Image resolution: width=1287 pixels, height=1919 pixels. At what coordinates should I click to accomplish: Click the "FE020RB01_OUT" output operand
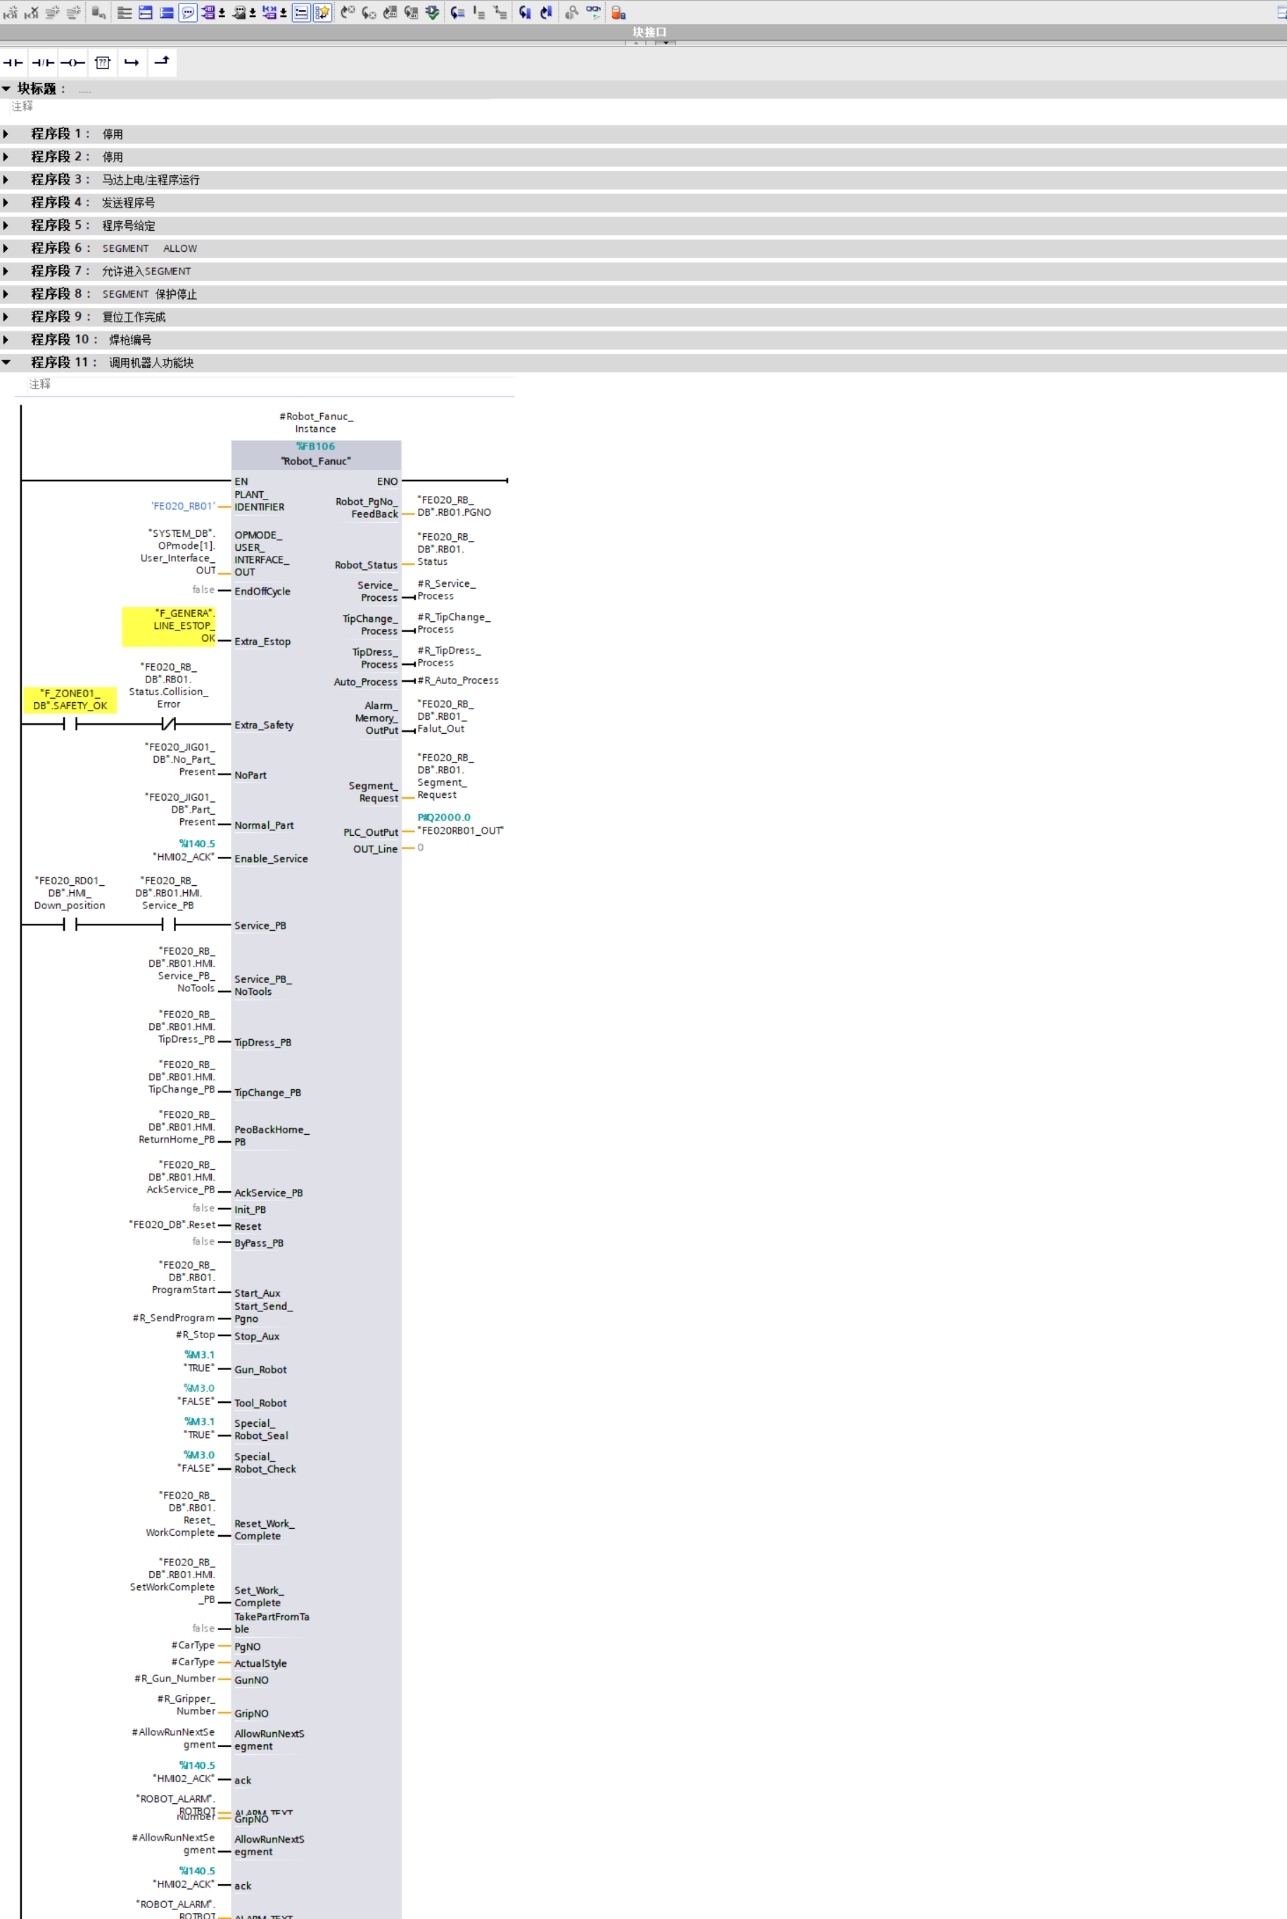(461, 831)
